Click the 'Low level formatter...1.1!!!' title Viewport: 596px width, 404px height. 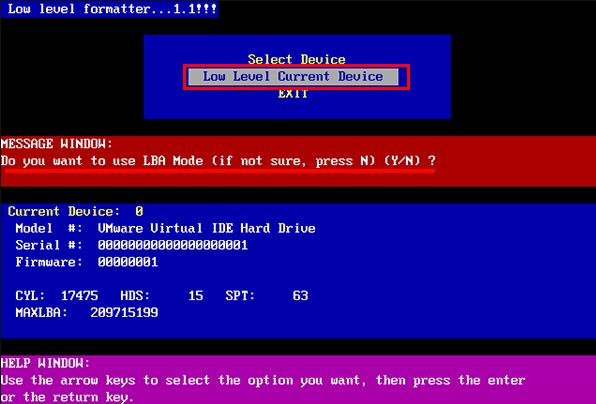tap(112, 9)
